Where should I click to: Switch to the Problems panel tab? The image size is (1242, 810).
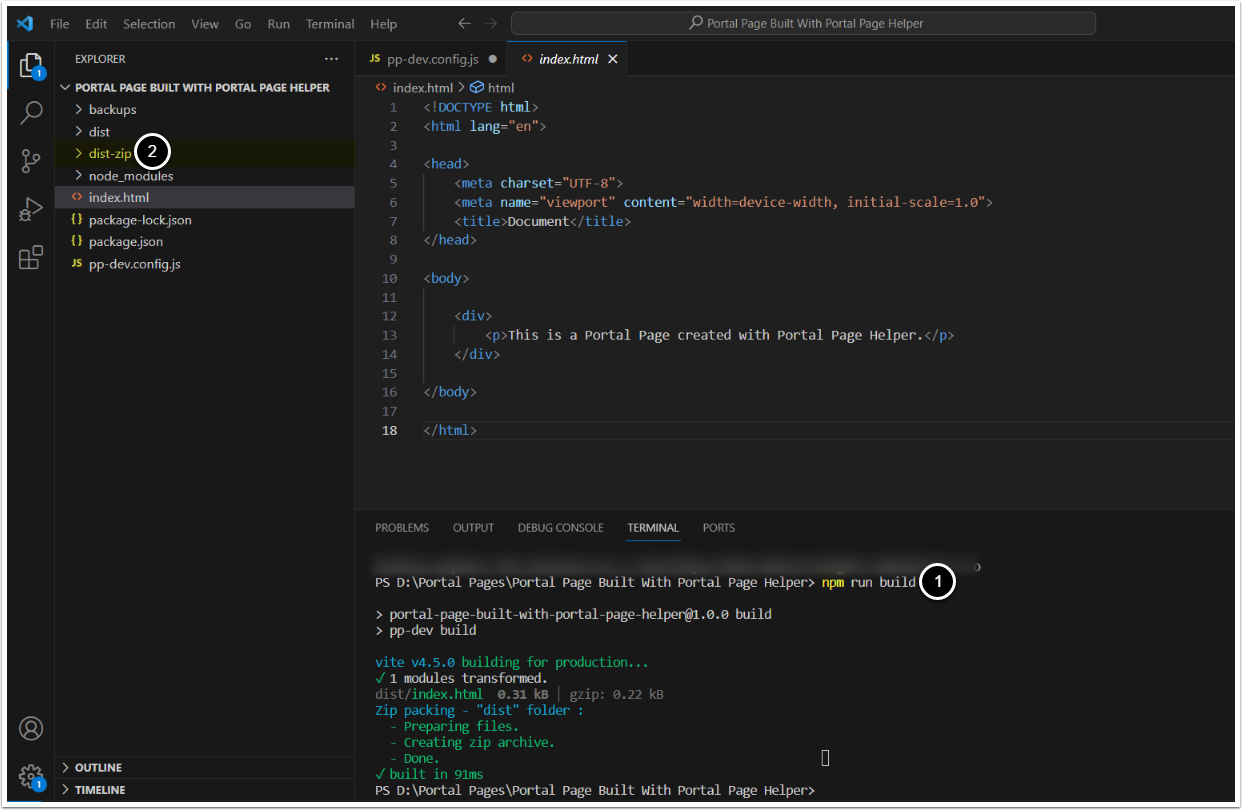click(x=402, y=528)
